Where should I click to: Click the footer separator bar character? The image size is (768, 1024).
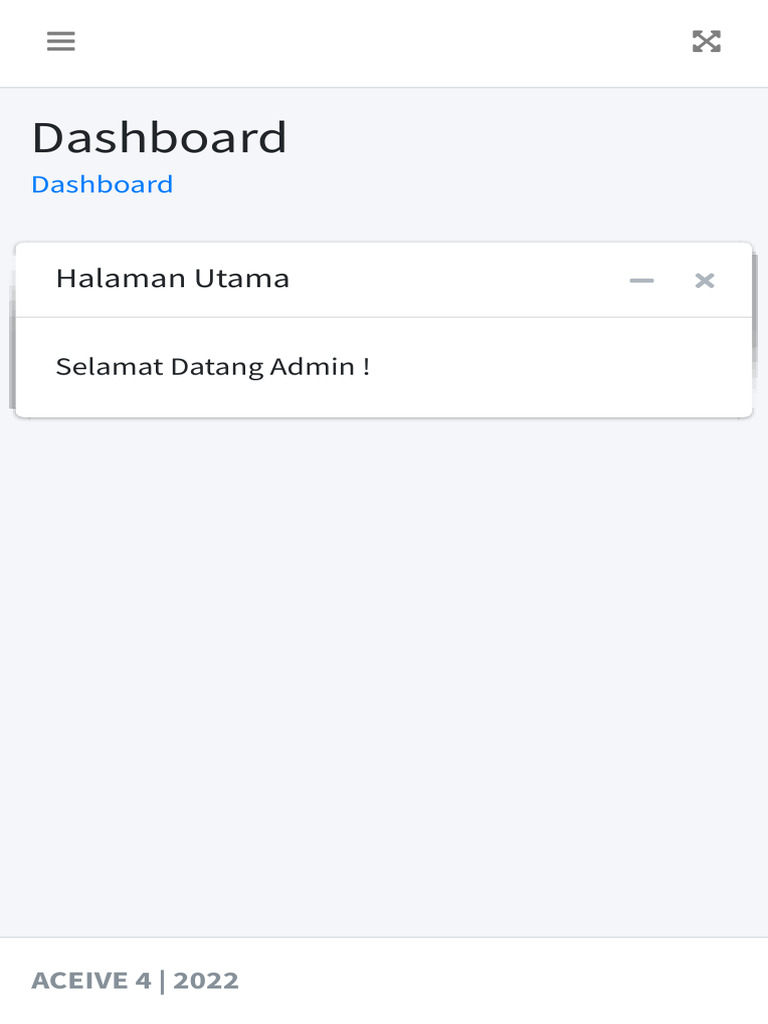tap(162, 981)
